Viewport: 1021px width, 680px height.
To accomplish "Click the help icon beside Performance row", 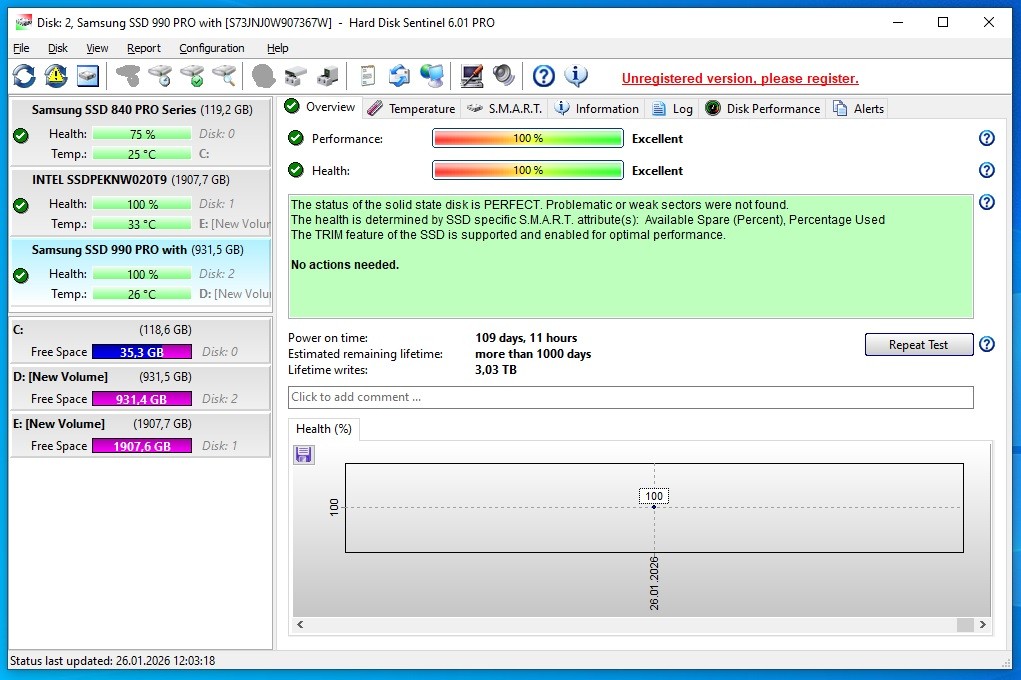I will (x=986, y=139).
